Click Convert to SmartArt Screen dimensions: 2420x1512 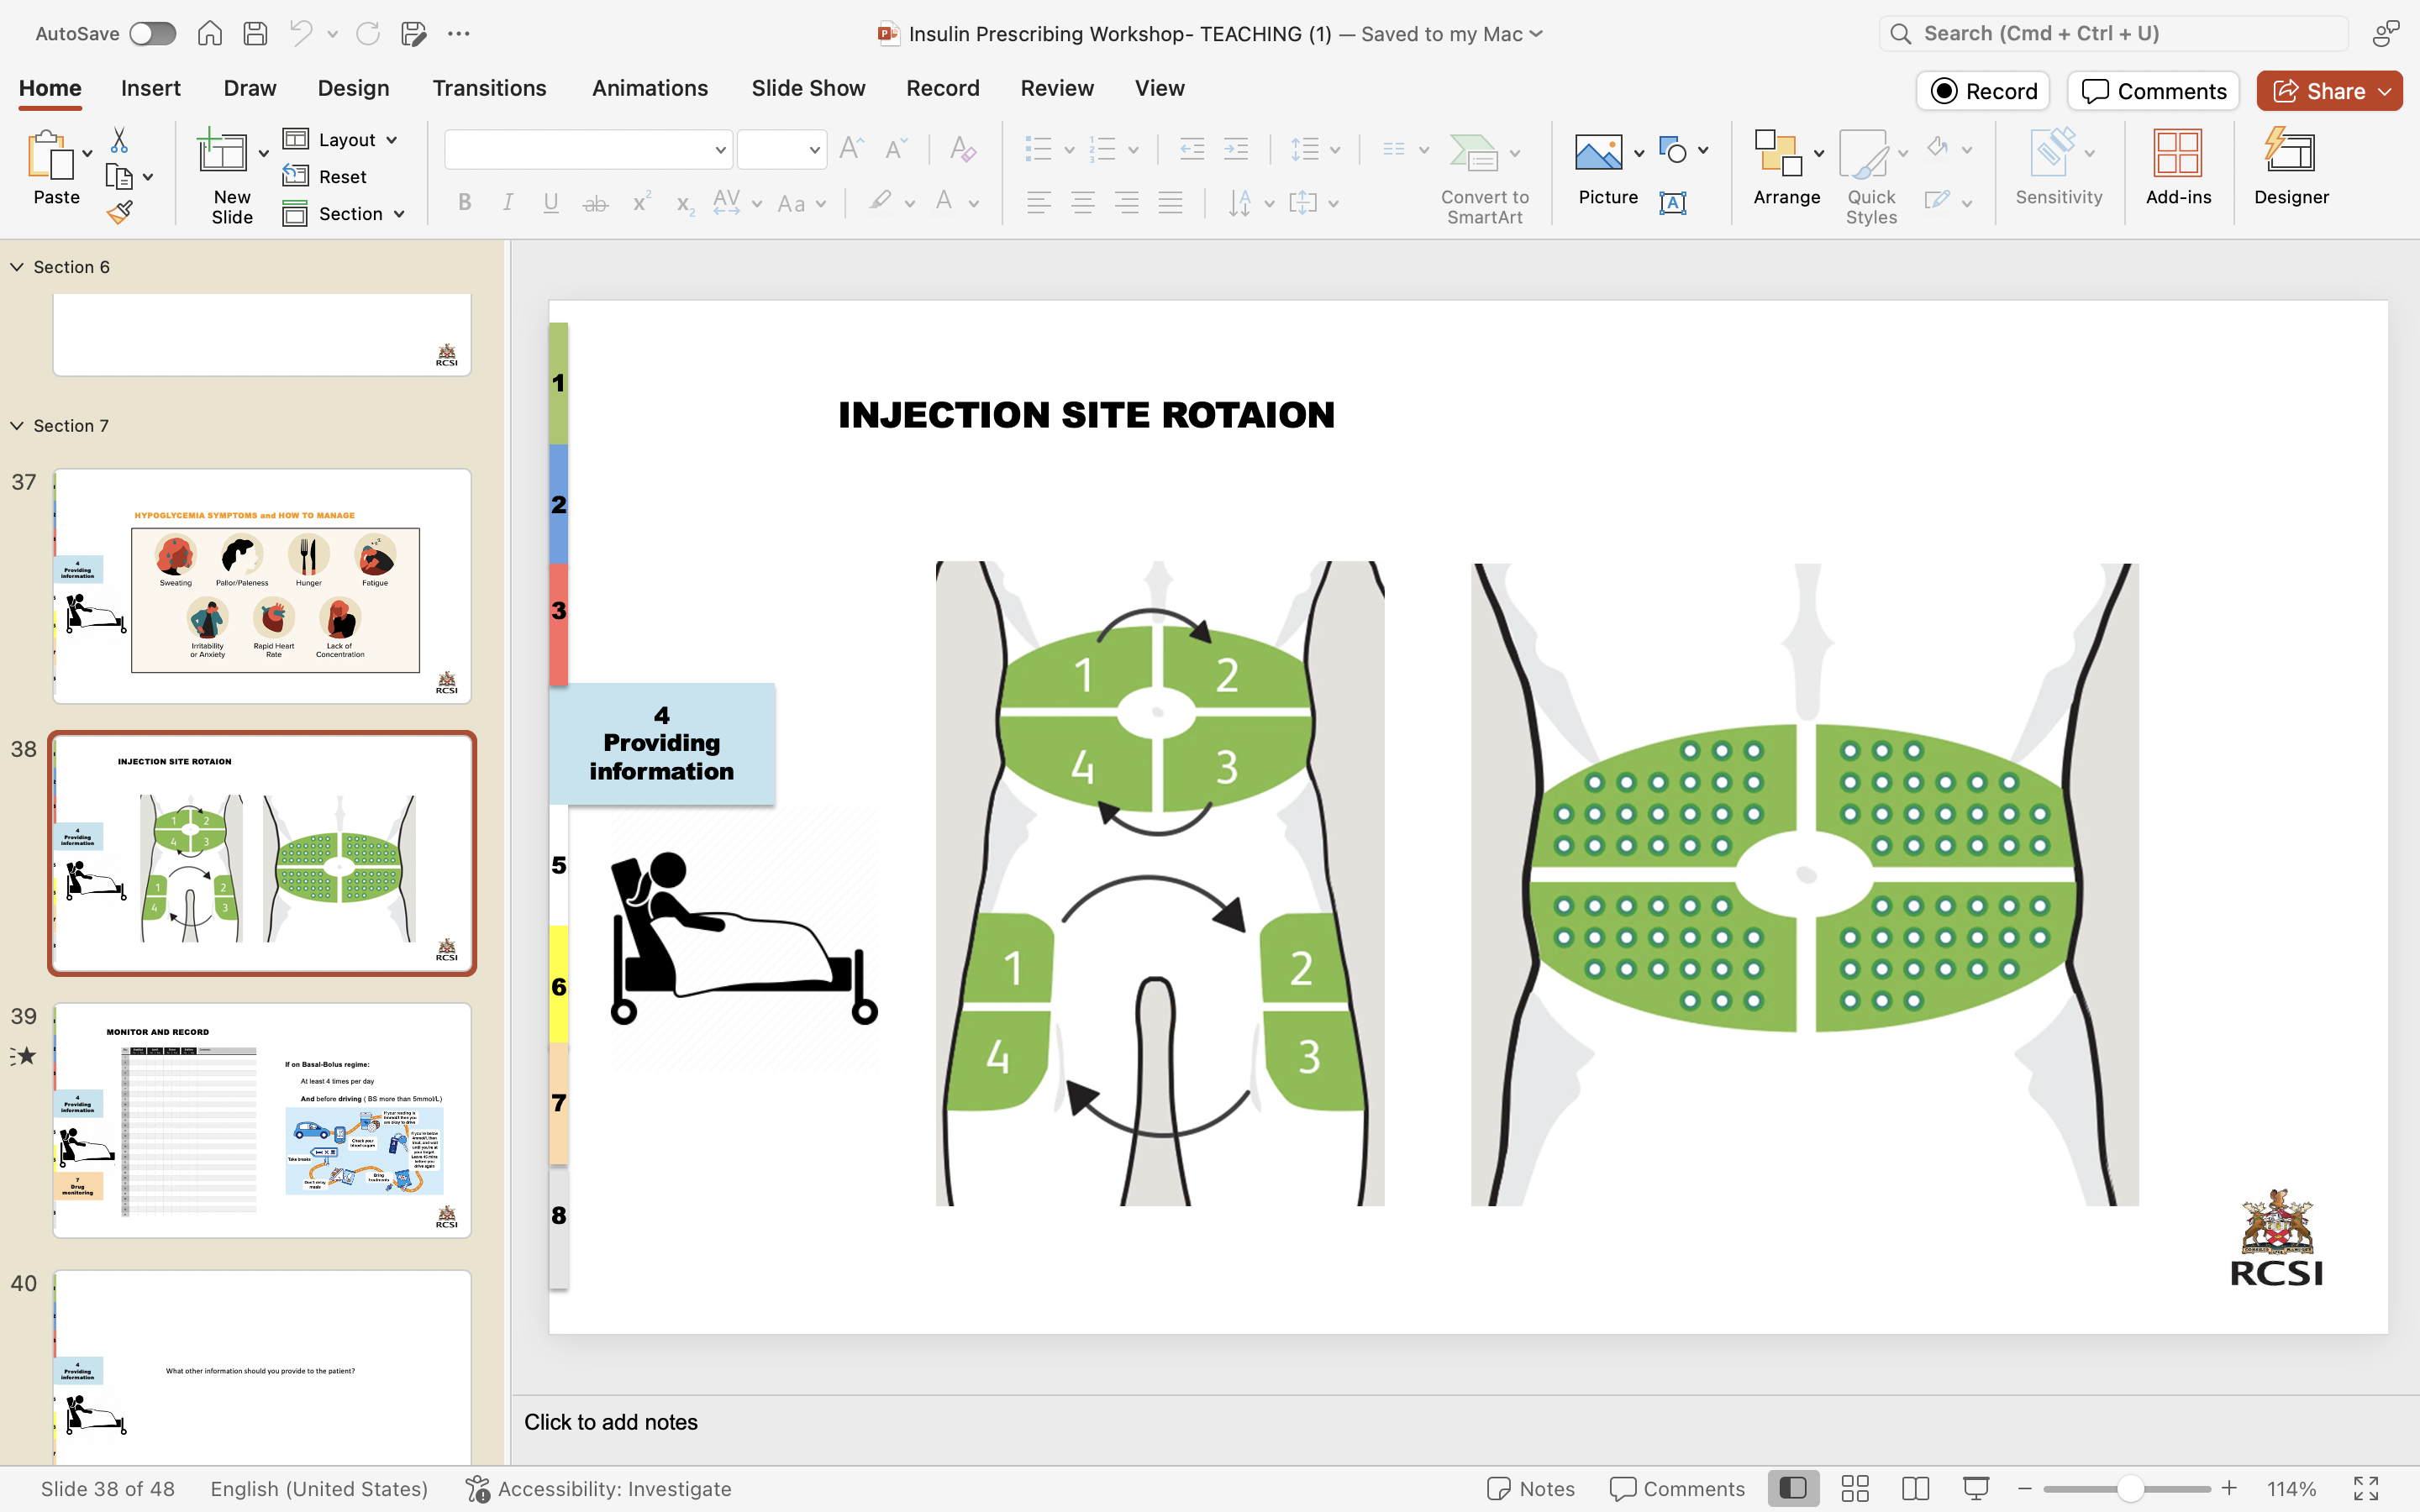[x=1485, y=178]
